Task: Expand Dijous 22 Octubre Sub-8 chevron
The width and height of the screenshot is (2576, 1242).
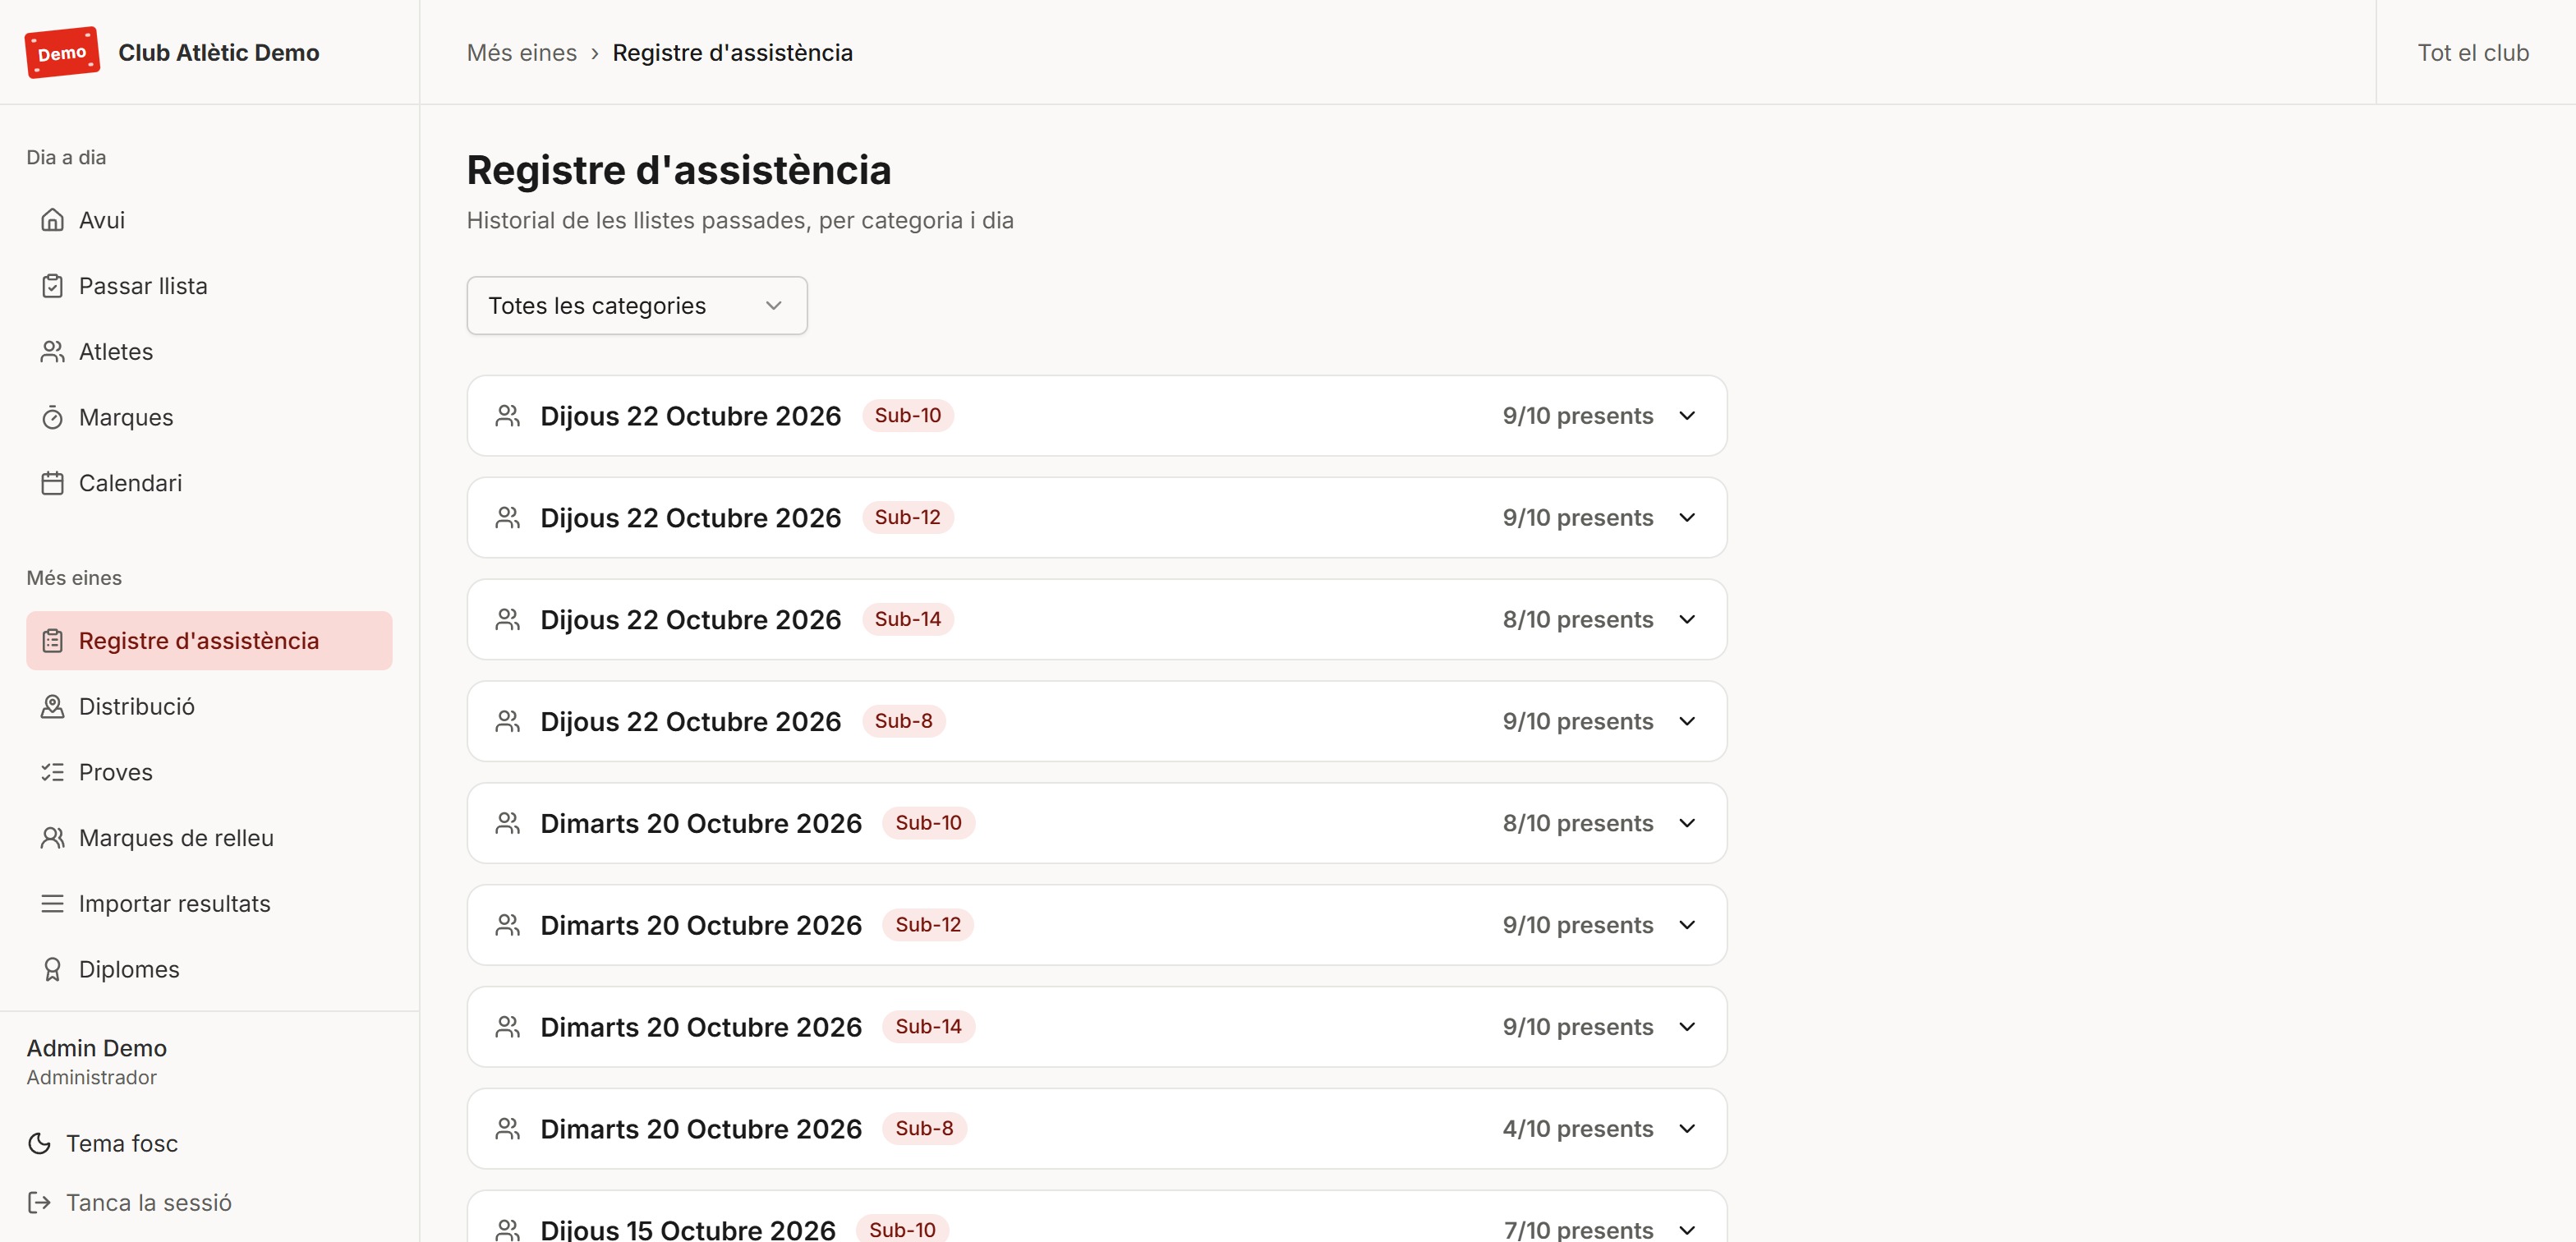Action: (x=1687, y=721)
